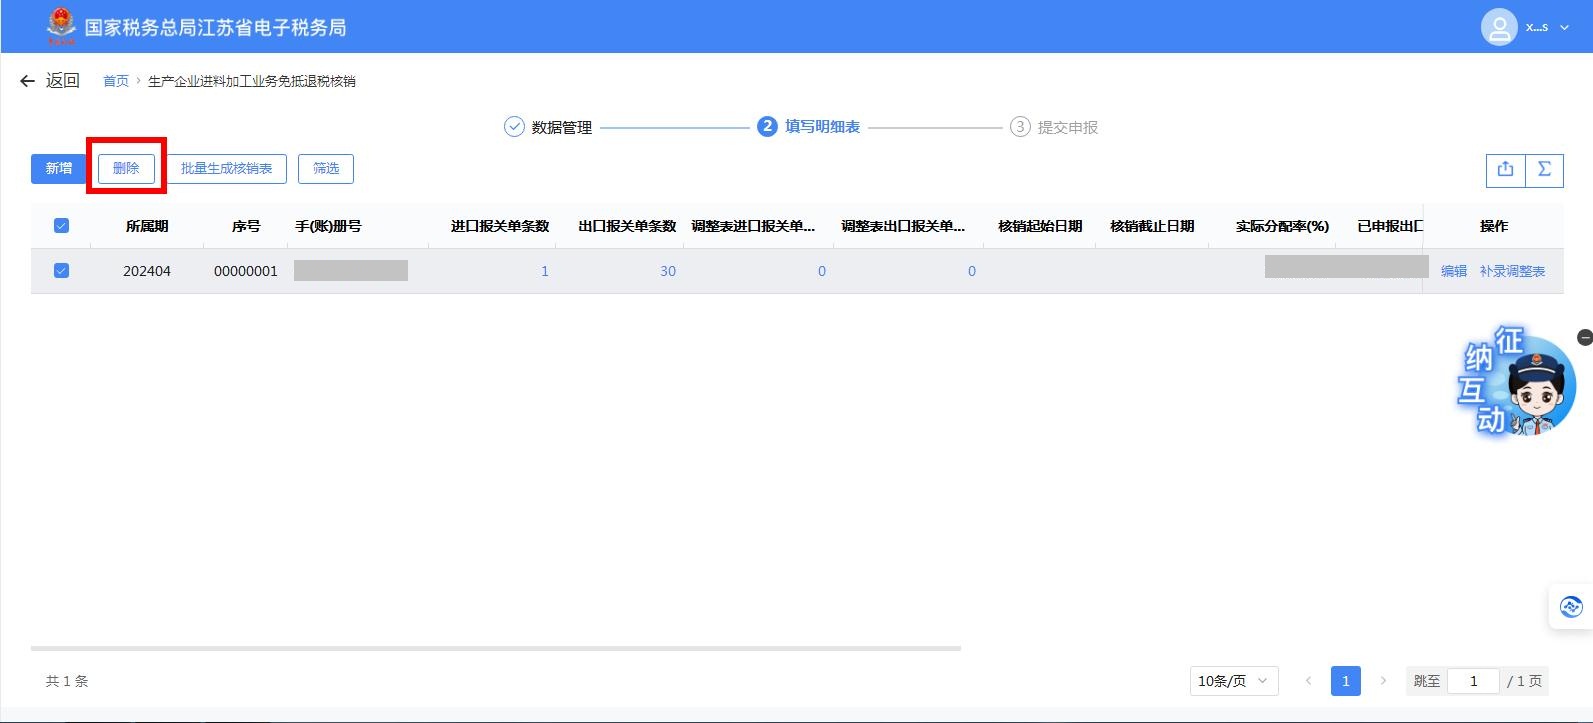Click the 跳至 page number input field
1593x723 pixels.
(x=1473, y=681)
